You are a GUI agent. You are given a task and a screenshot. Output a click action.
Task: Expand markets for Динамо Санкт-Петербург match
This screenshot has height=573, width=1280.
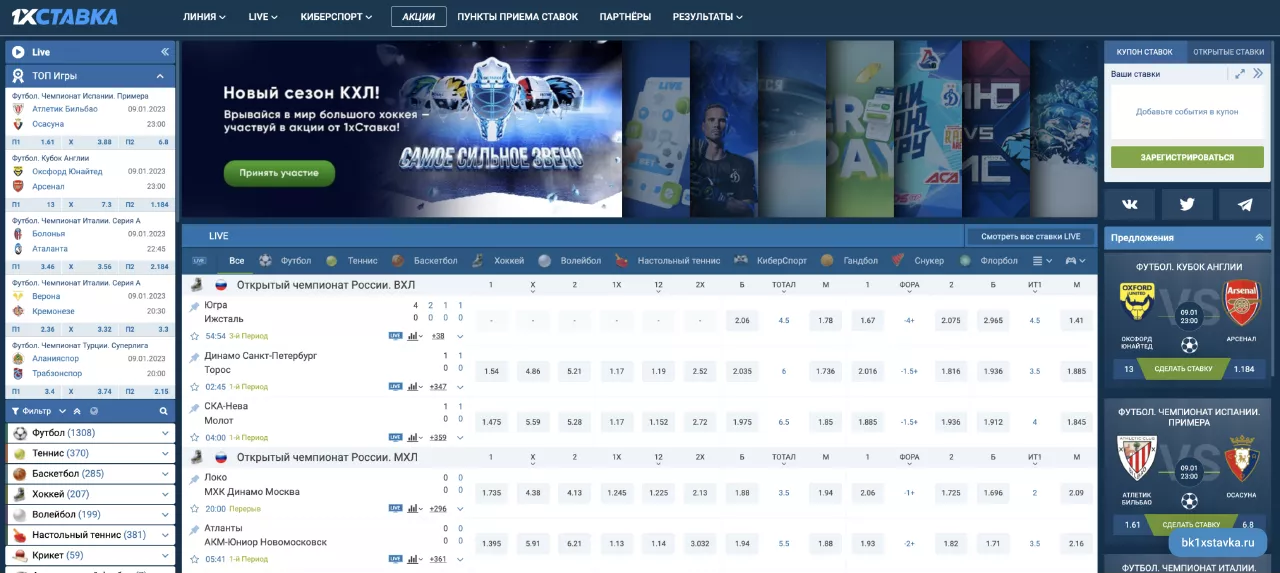(x=460, y=387)
